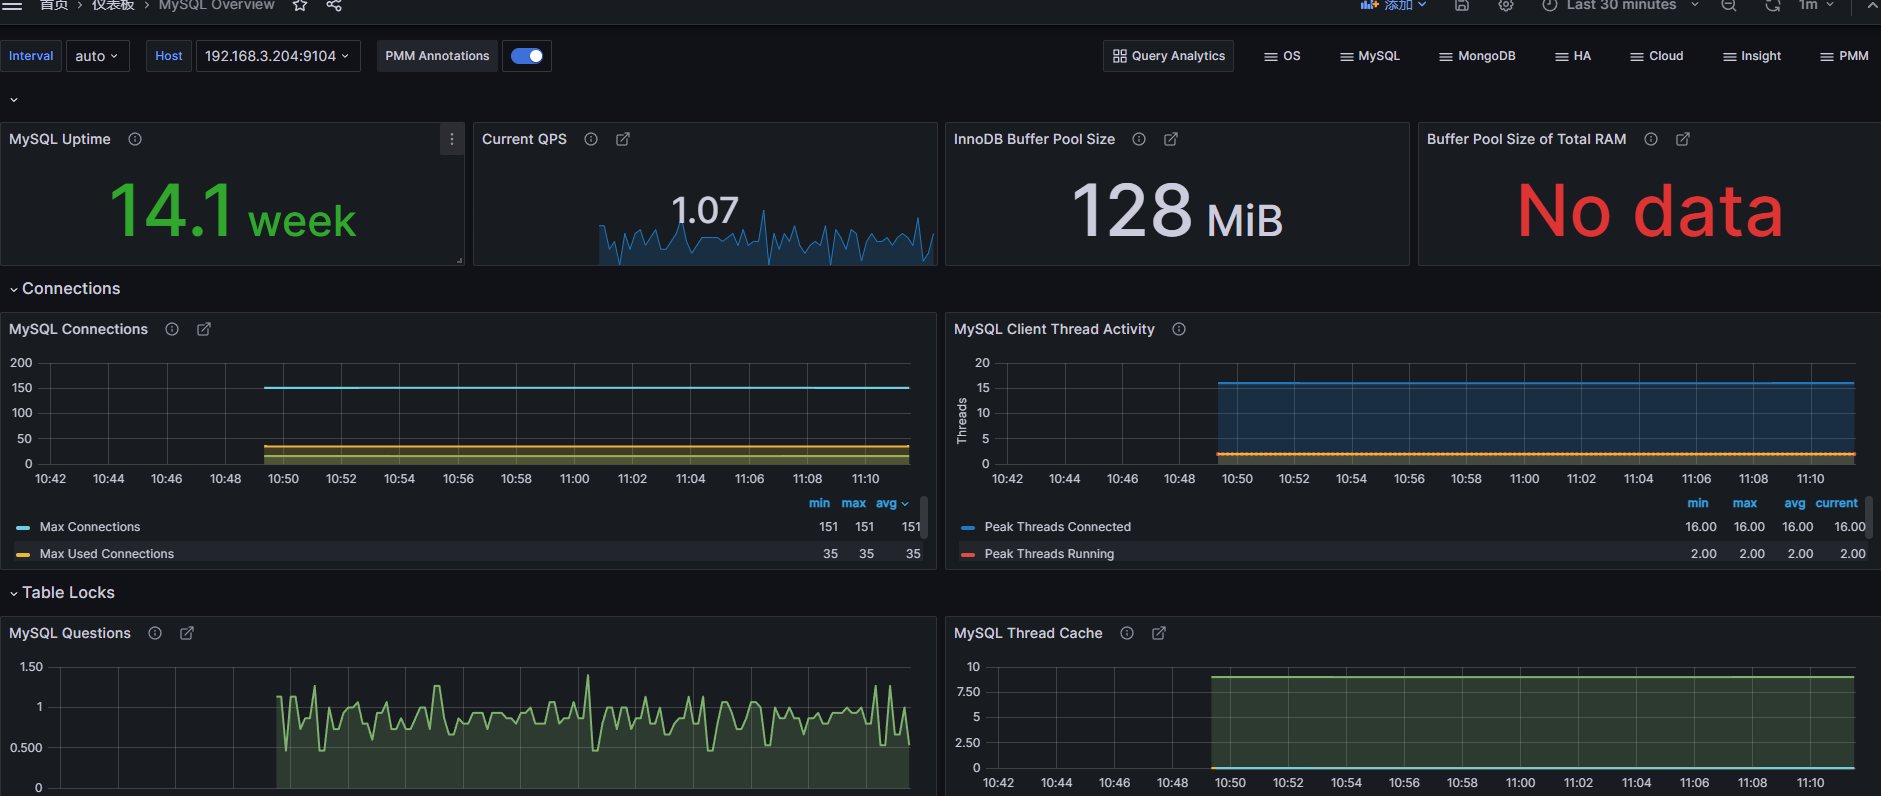Image resolution: width=1881 pixels, height=796 pixels.
Task: Open the Cloud dashboards menu
Action: [x=1657, y=56]
